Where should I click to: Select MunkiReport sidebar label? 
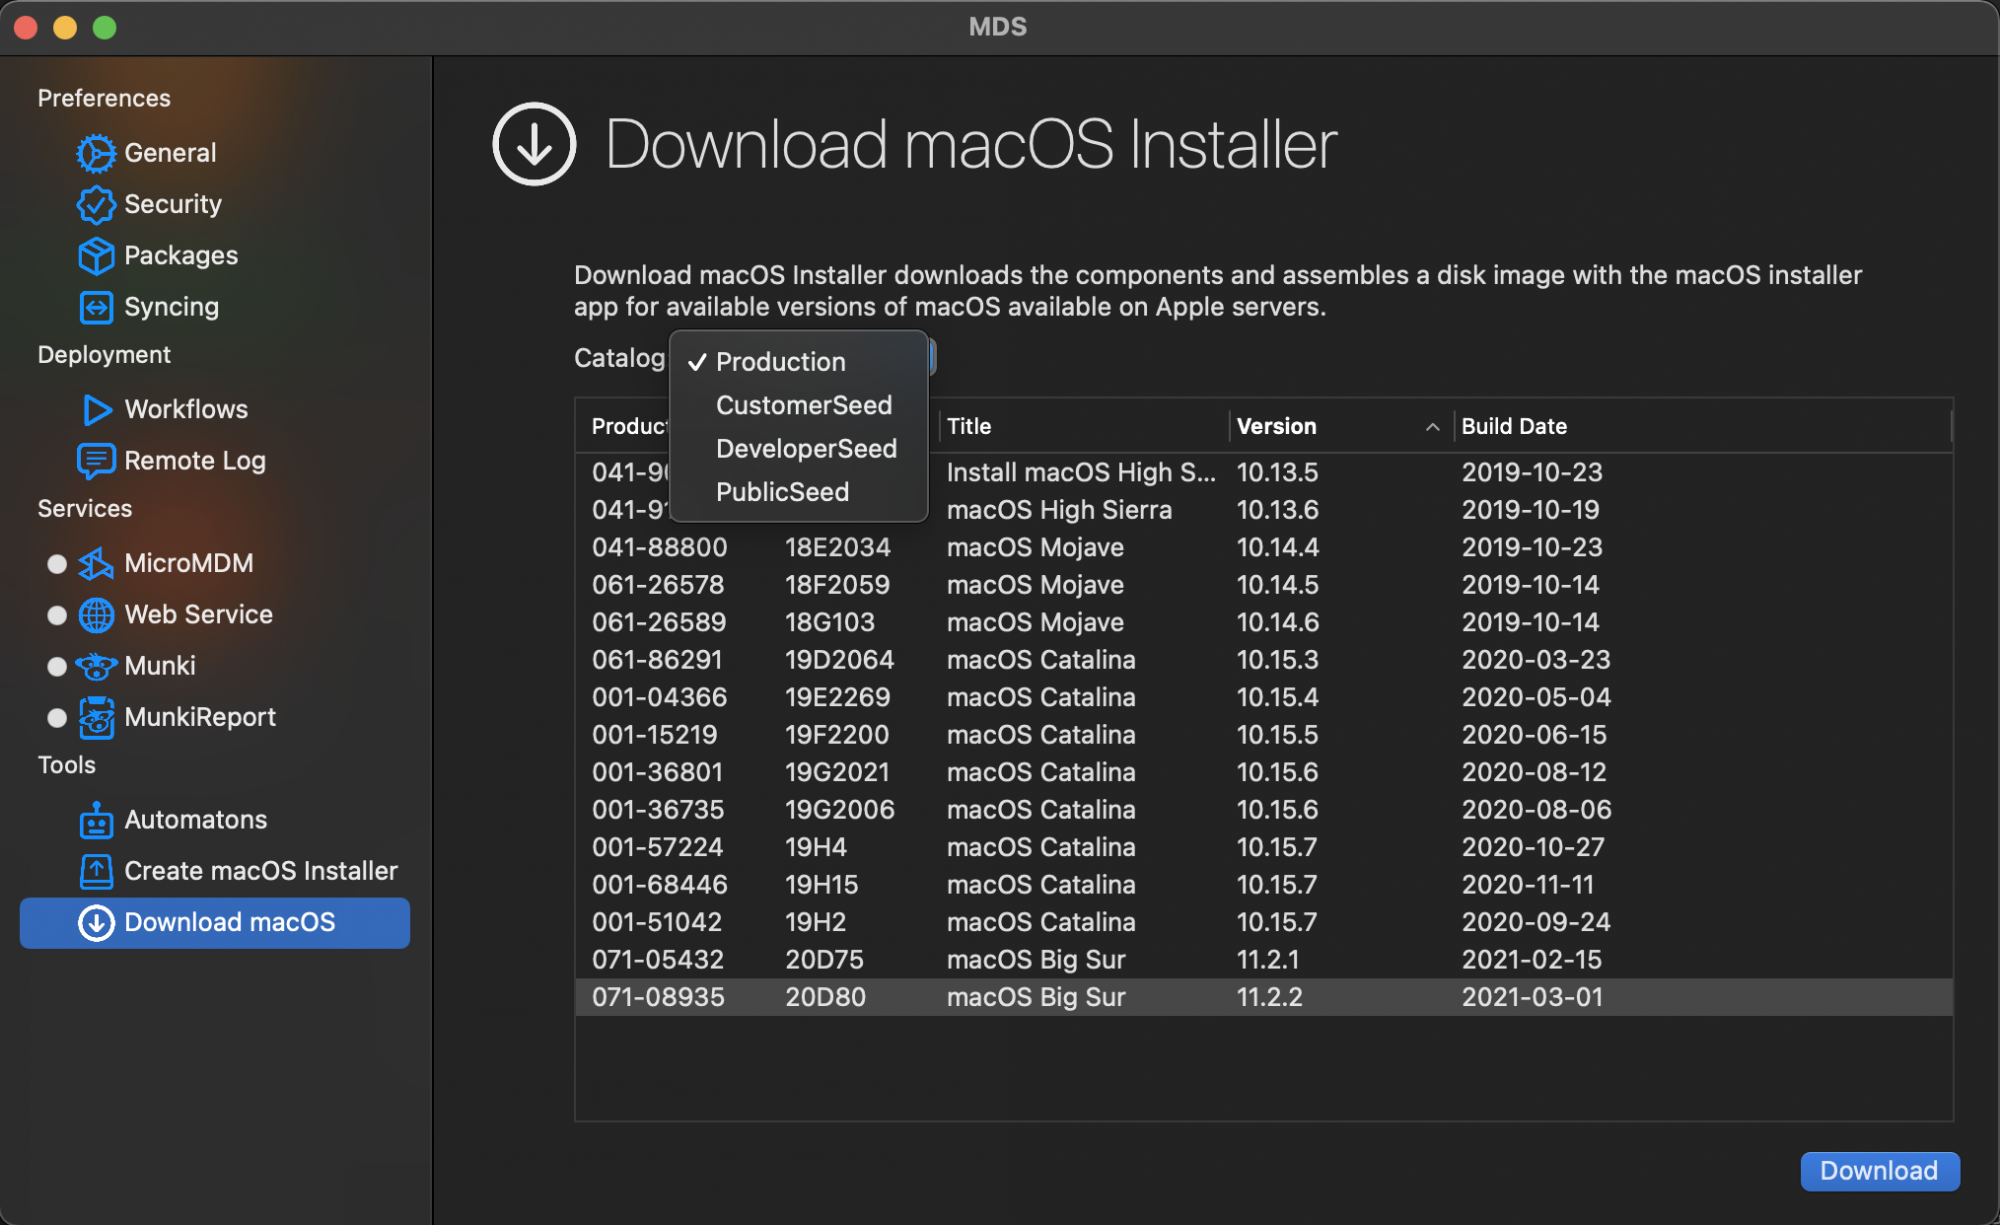click(x=200, y=717)
